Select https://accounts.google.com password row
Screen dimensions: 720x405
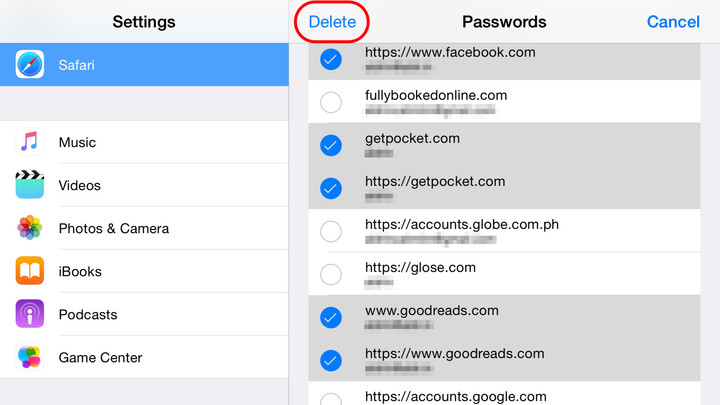(x=504, y=394)
